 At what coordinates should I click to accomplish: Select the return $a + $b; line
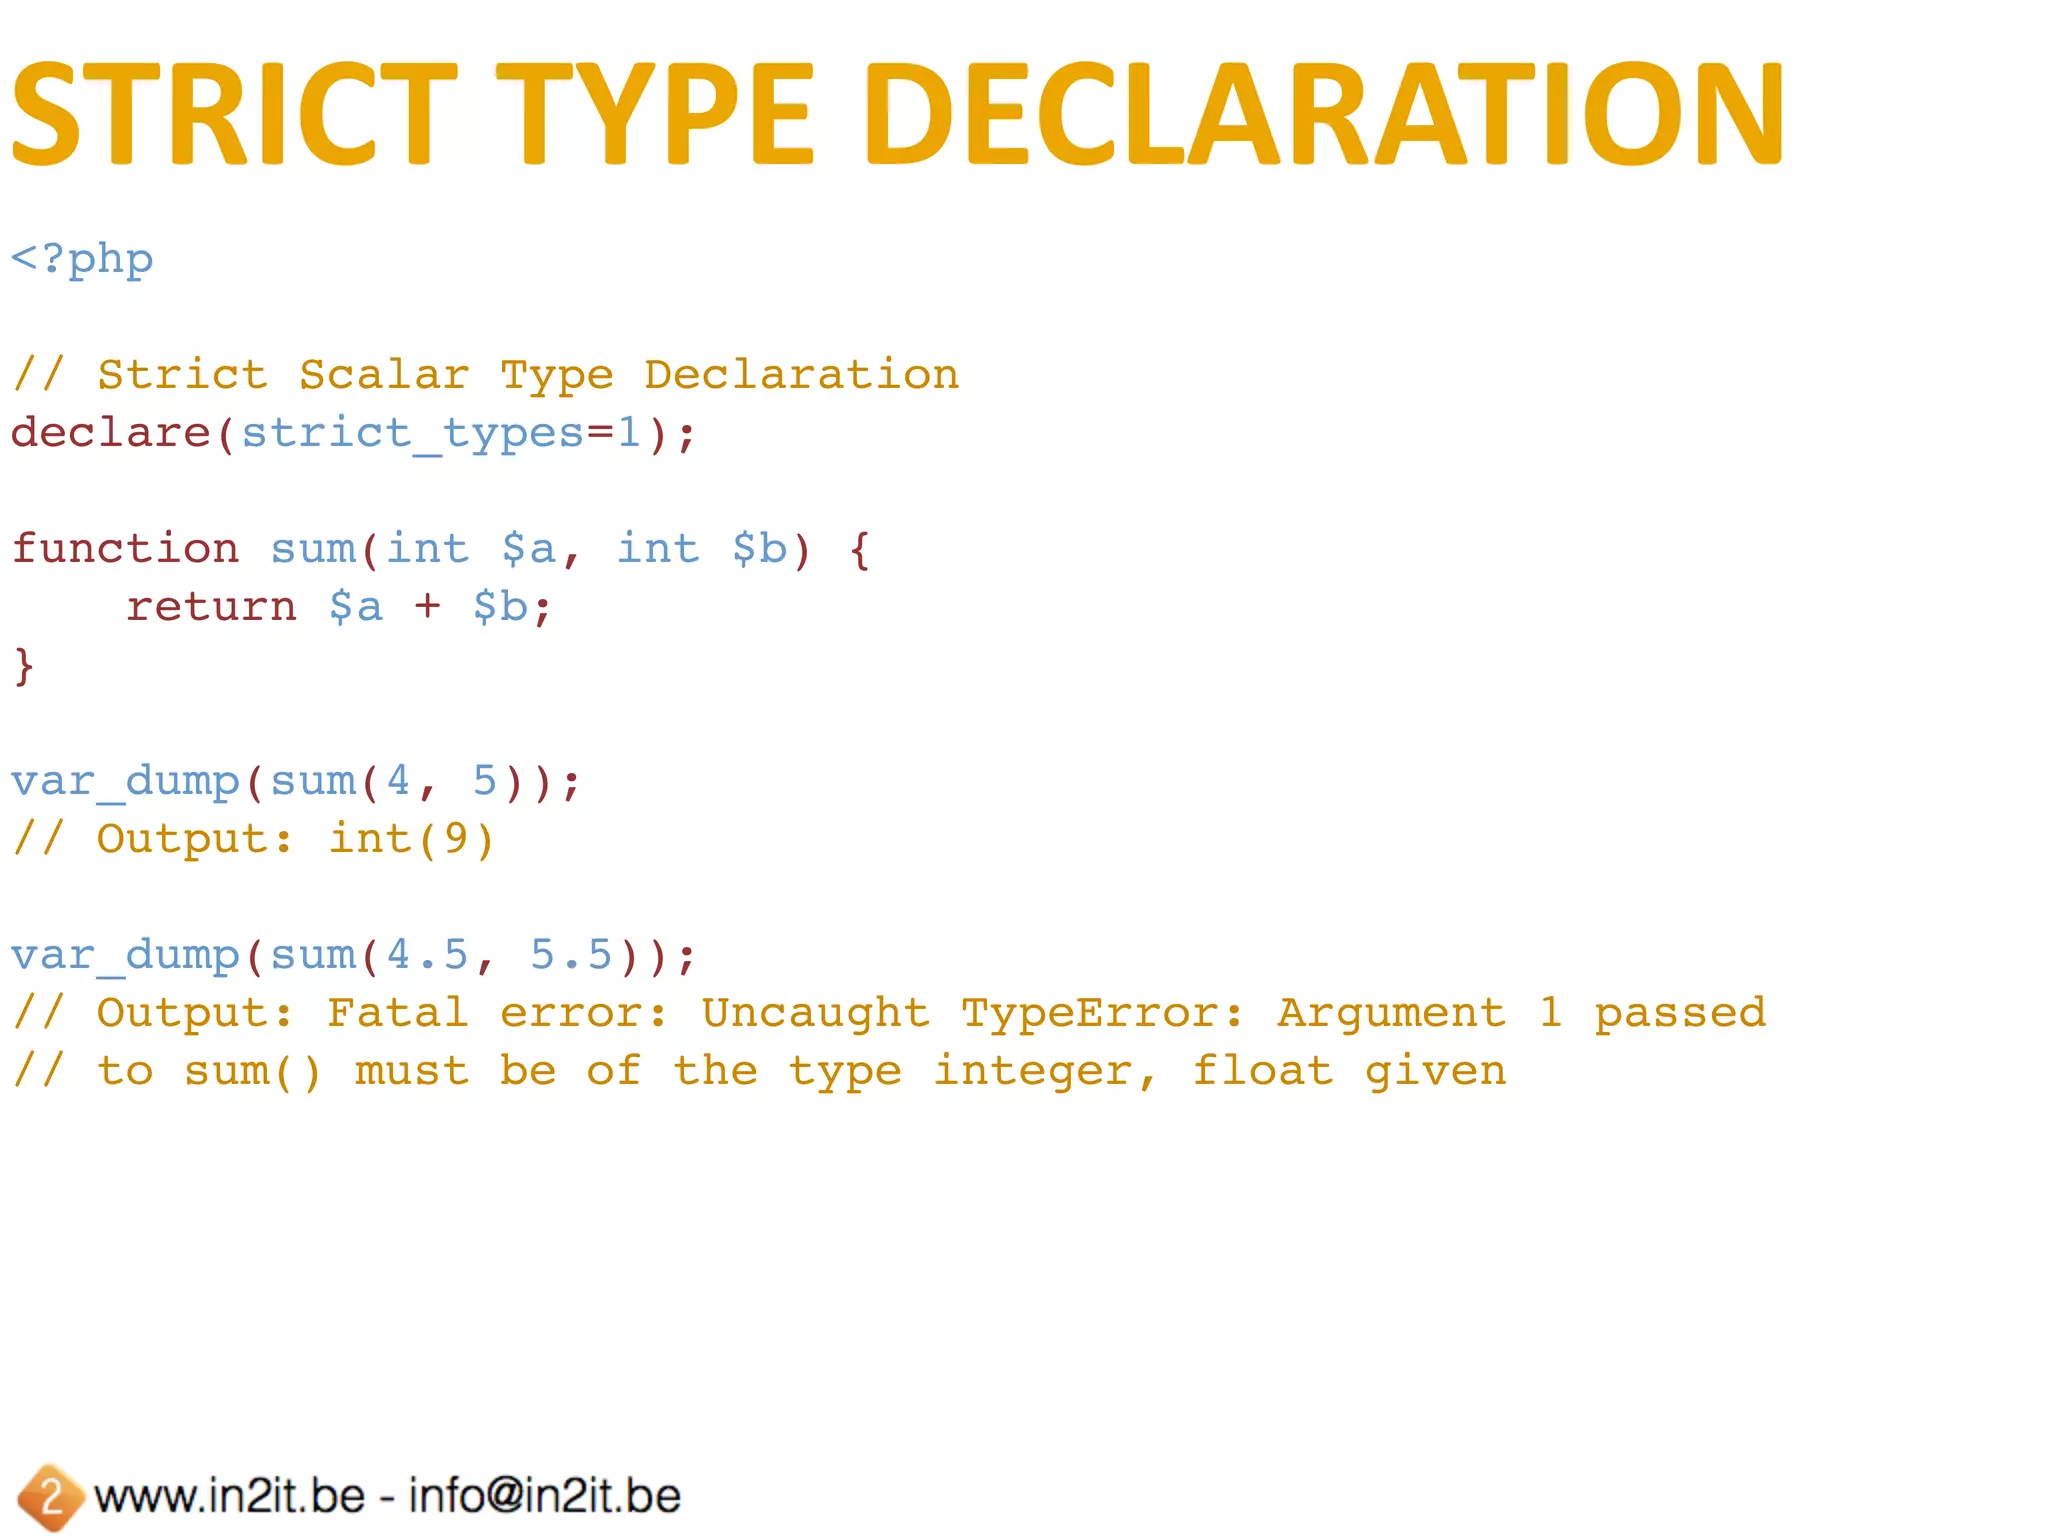[339, 607]
